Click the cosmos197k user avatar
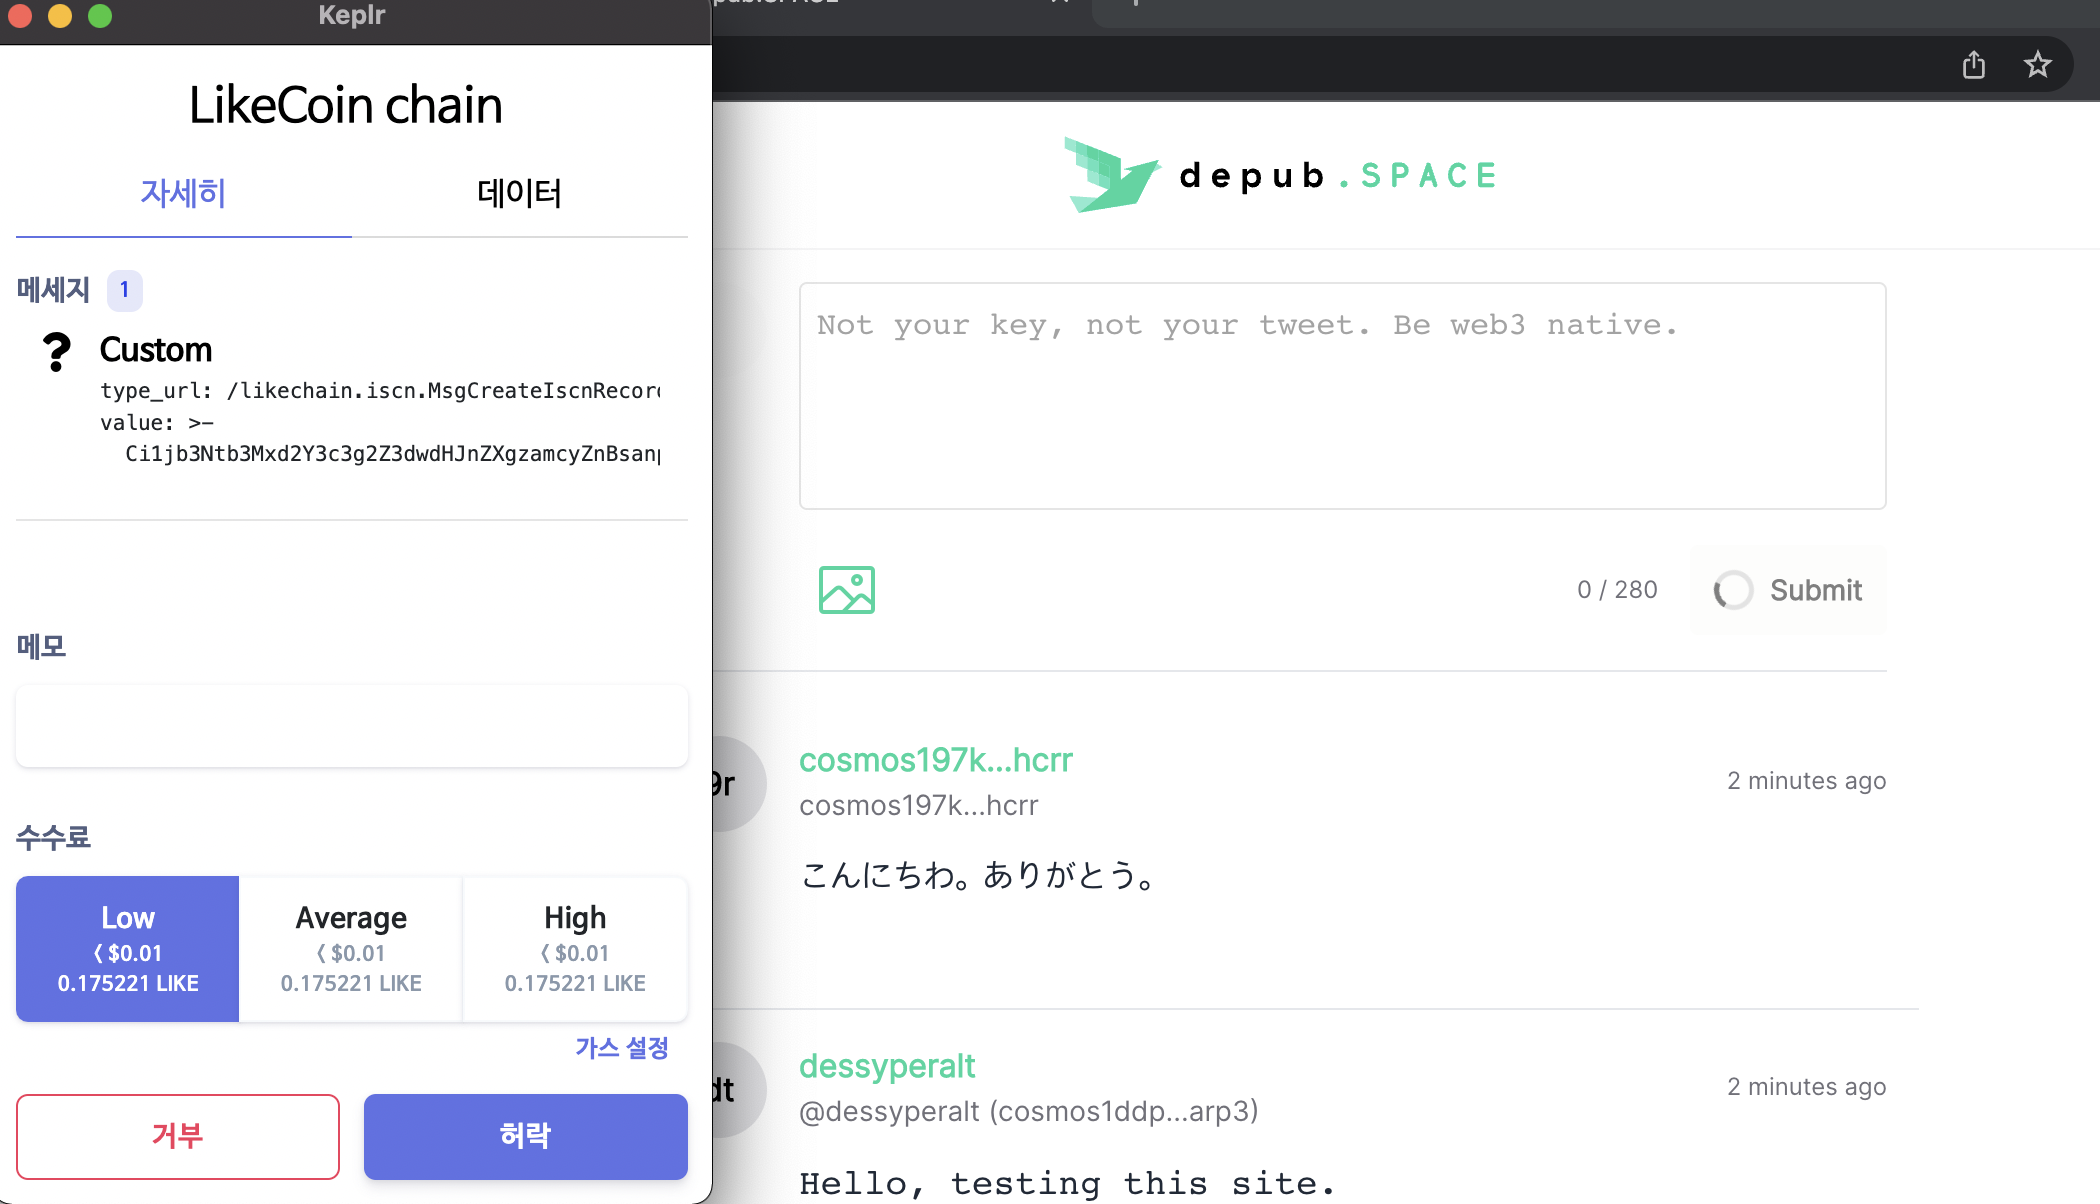The image size is (2100, 1204). click(739, 784)
